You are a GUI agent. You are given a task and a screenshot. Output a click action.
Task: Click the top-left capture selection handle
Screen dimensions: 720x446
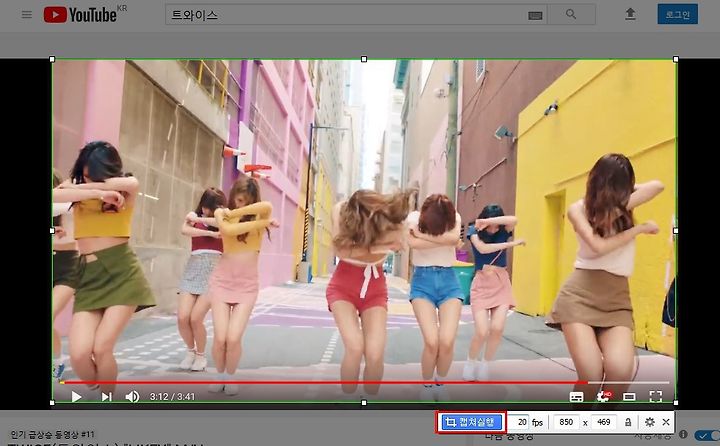point(52,59)
